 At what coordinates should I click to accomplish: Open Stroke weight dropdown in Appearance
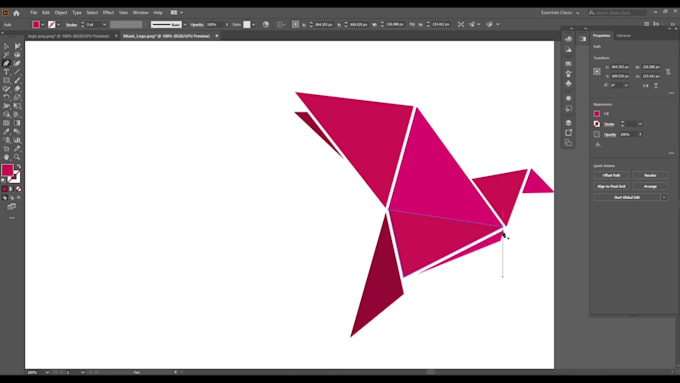tap(640, 124)
